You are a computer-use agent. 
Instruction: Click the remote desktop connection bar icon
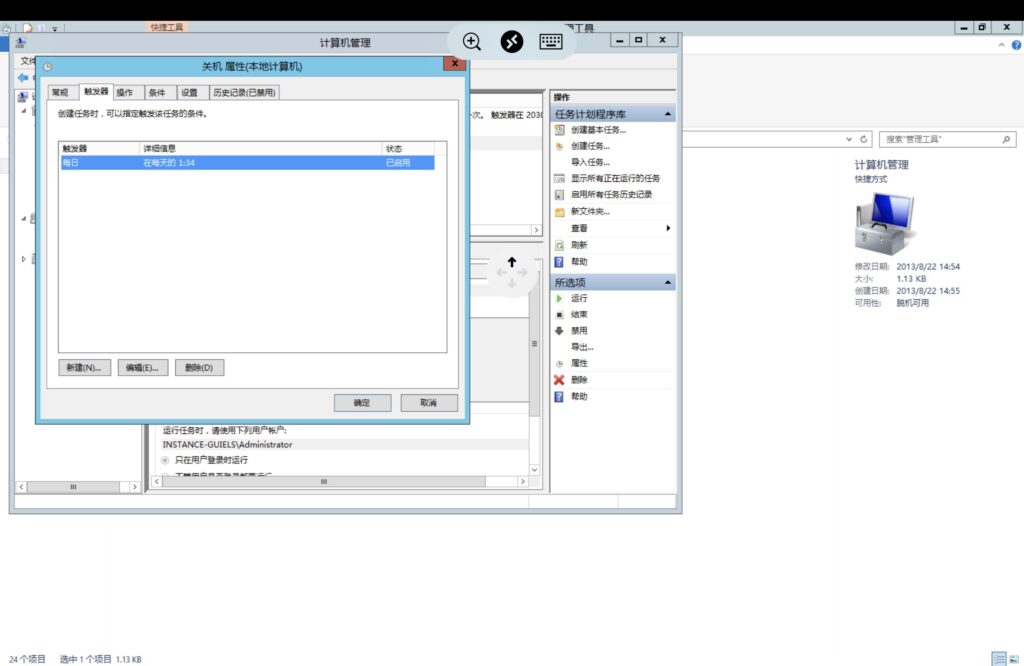(x=512, y=41)
